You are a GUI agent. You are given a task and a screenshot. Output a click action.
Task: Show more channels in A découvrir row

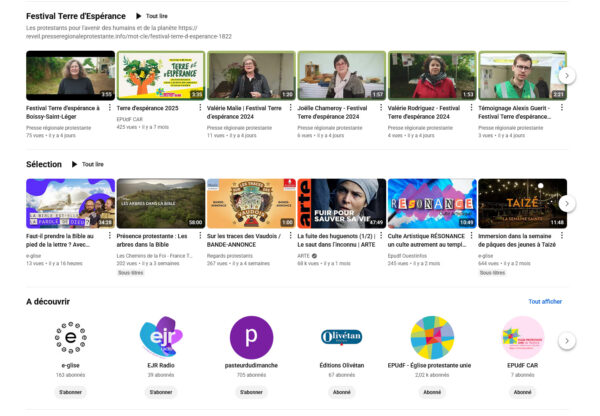click(567, 341)
